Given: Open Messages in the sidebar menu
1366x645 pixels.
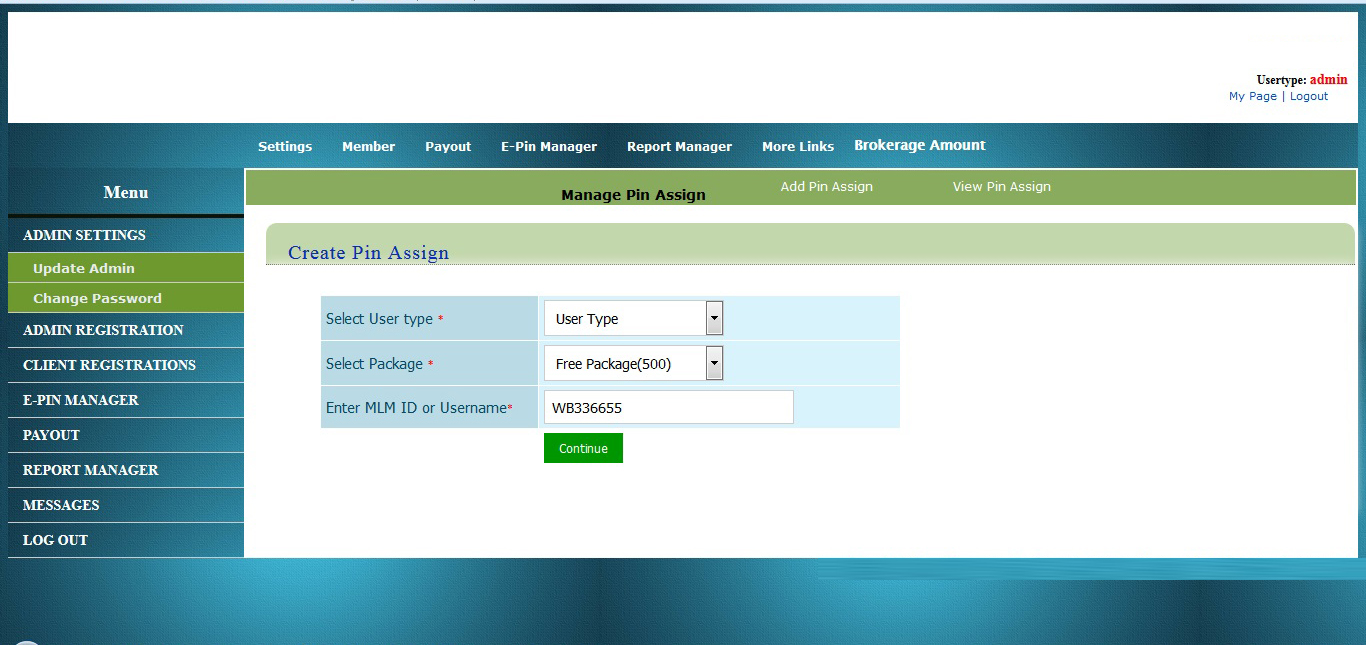Looking at the screenshot, I should point(61,505).
